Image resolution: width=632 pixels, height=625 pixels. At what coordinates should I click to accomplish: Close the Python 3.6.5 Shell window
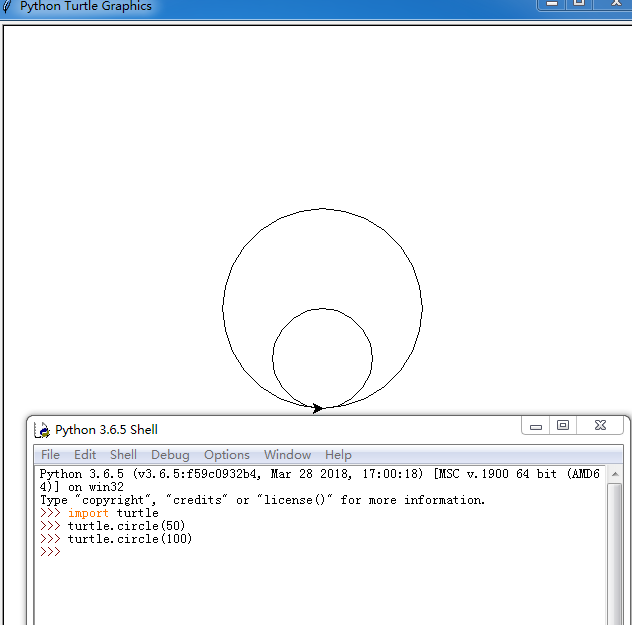[x=600, y=426]
